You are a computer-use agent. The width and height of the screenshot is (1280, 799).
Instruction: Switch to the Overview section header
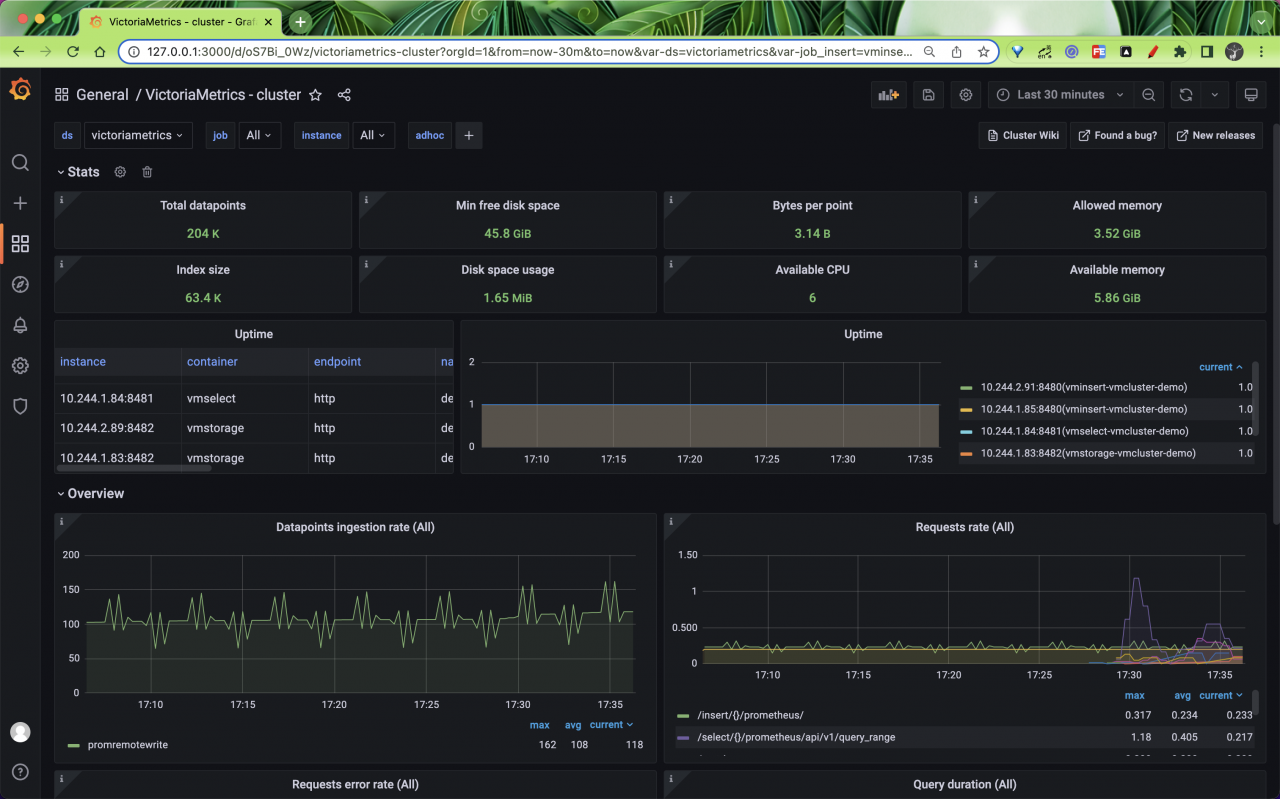(95, 493)
